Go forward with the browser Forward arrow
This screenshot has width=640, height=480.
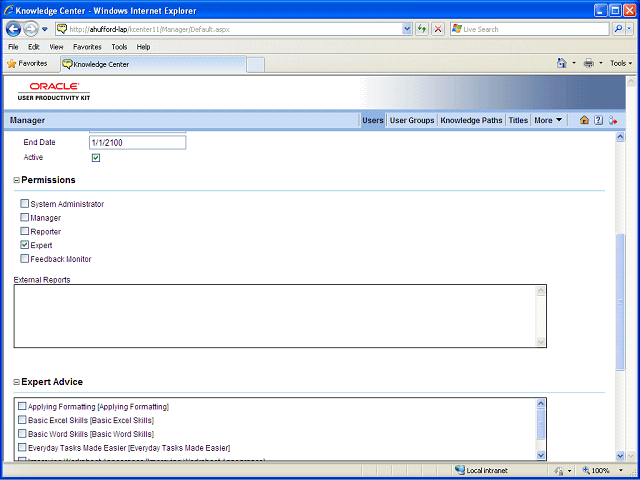point(31,29)
